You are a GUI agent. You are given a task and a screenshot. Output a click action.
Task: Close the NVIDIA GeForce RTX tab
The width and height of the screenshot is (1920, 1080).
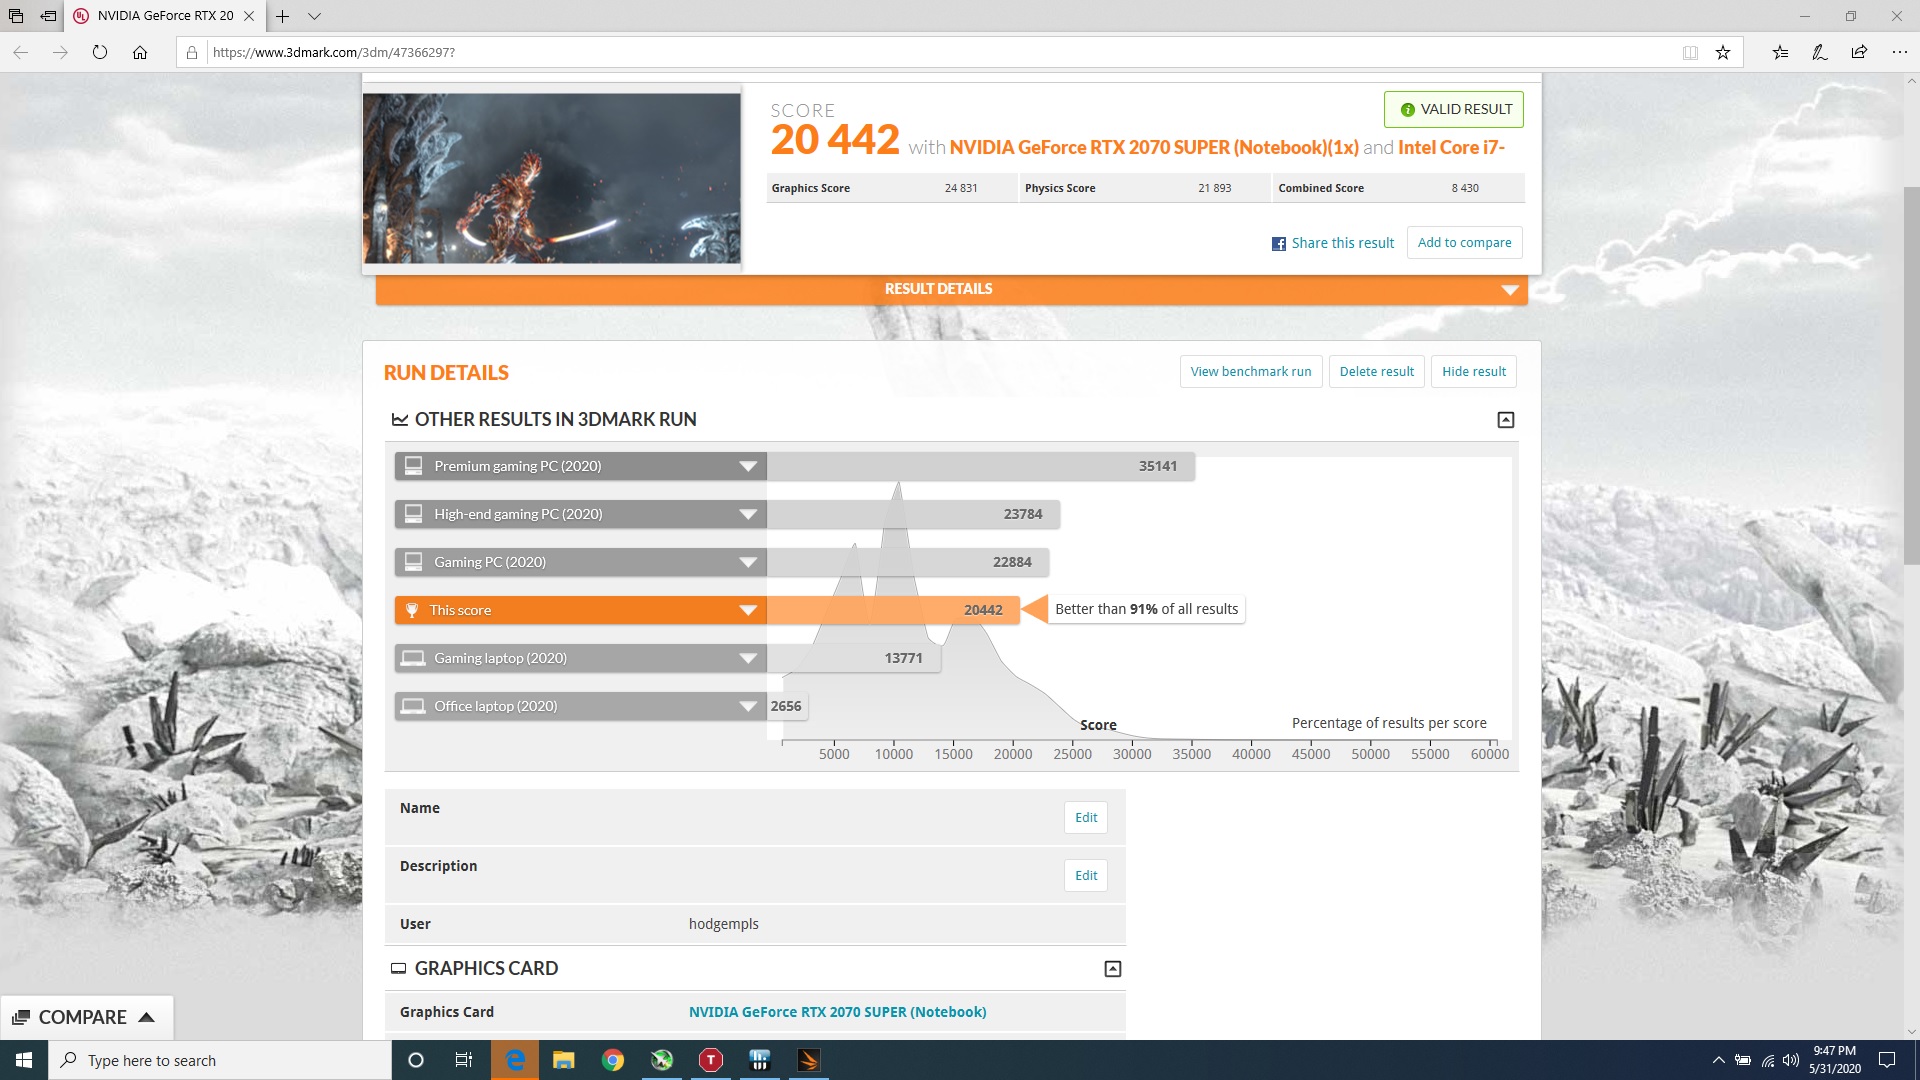[x=249, y=16]
